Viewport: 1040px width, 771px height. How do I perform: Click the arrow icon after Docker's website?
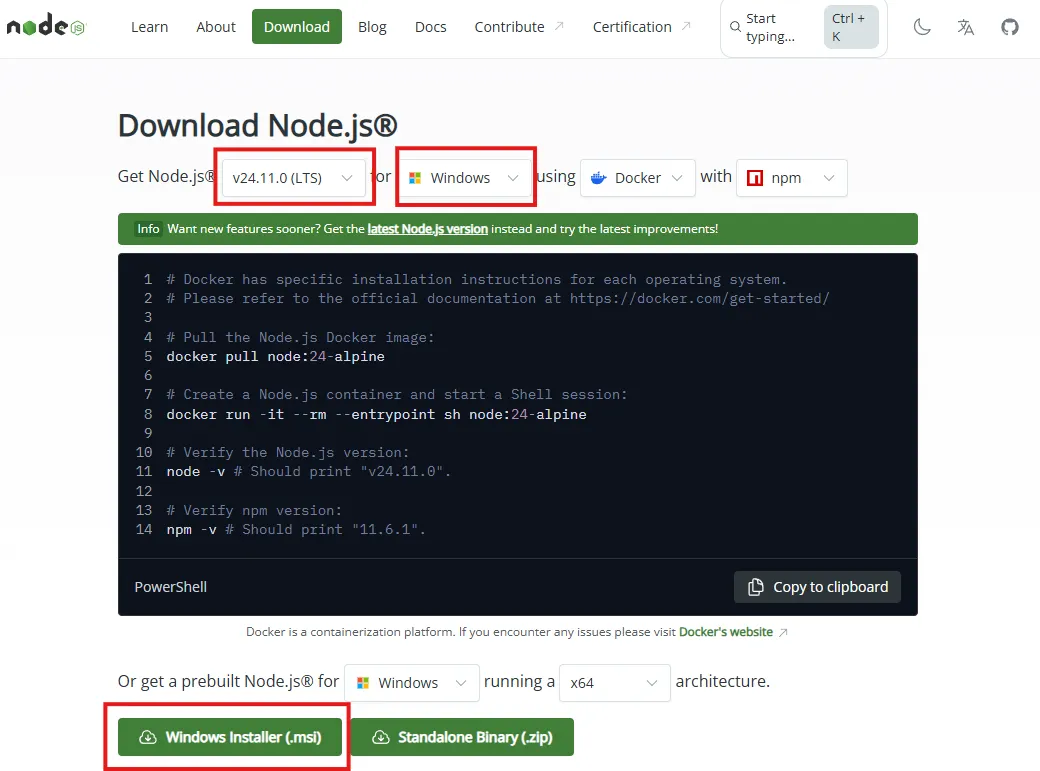pos(783,632)
